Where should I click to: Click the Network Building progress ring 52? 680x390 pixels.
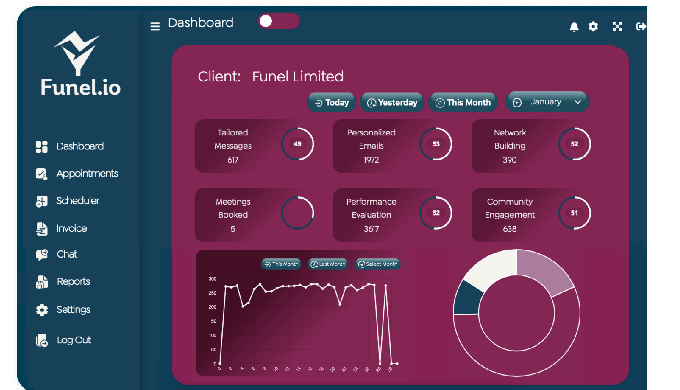(575, 144)
